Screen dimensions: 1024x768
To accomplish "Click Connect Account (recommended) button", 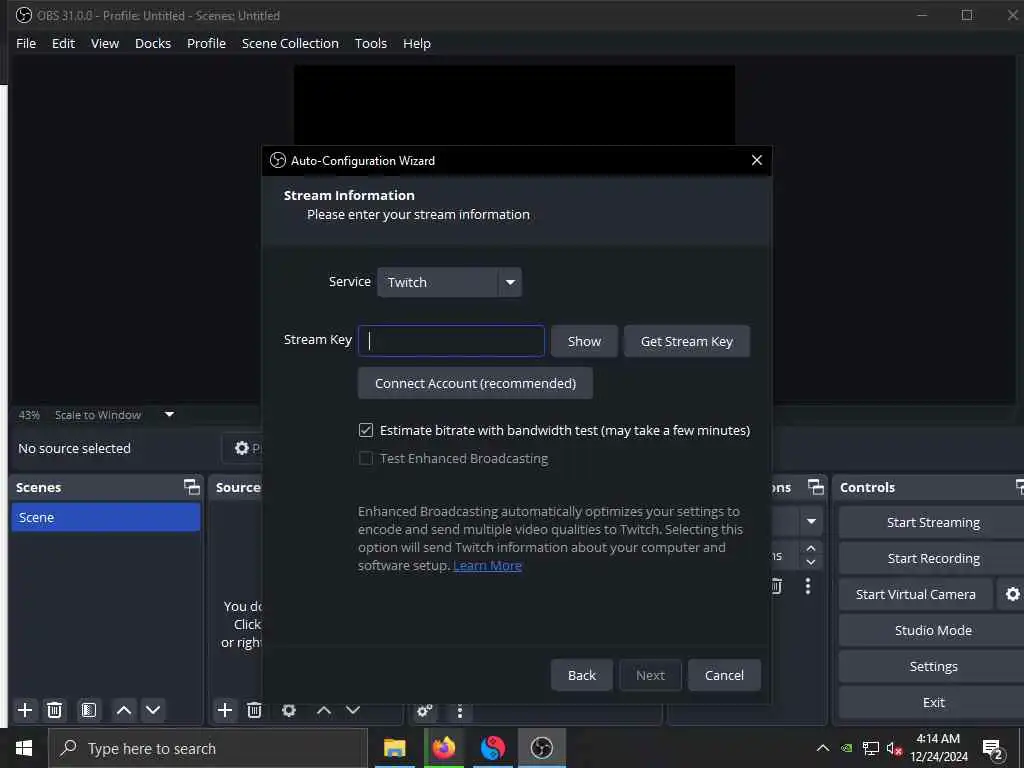I will [x=475, y=383].
